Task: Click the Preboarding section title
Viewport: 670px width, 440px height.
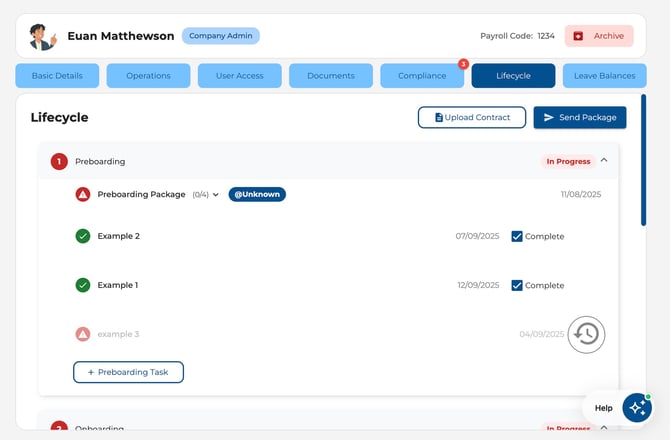Action: 100,161
